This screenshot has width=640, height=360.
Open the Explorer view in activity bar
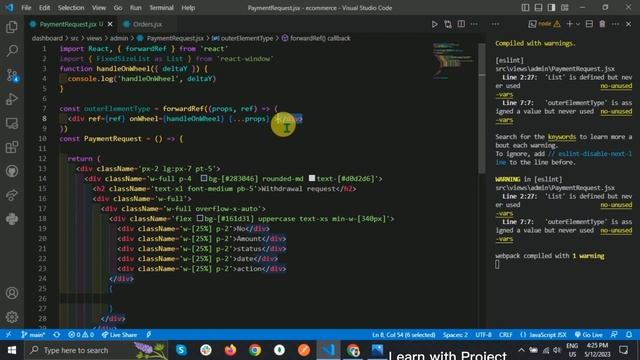12,27
